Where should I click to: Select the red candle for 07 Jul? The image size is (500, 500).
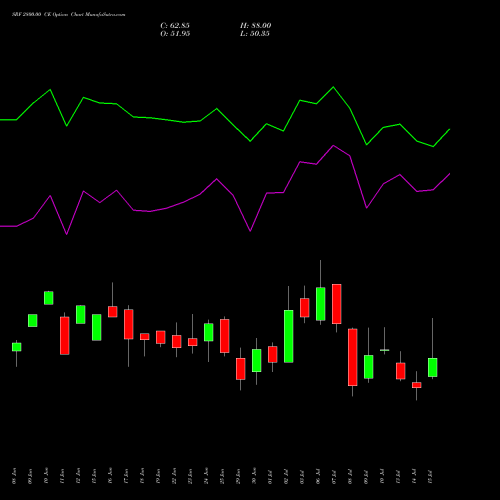(x=337, y=304)
